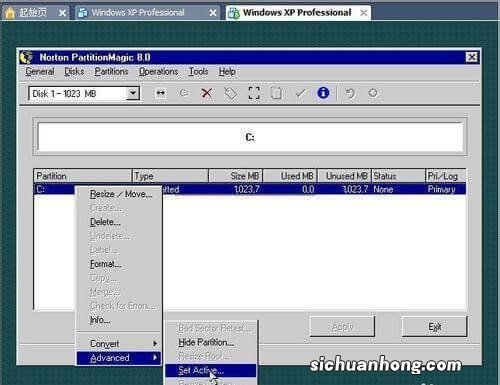
Task: Open the Help menu
Action: [x=227, y=72]
